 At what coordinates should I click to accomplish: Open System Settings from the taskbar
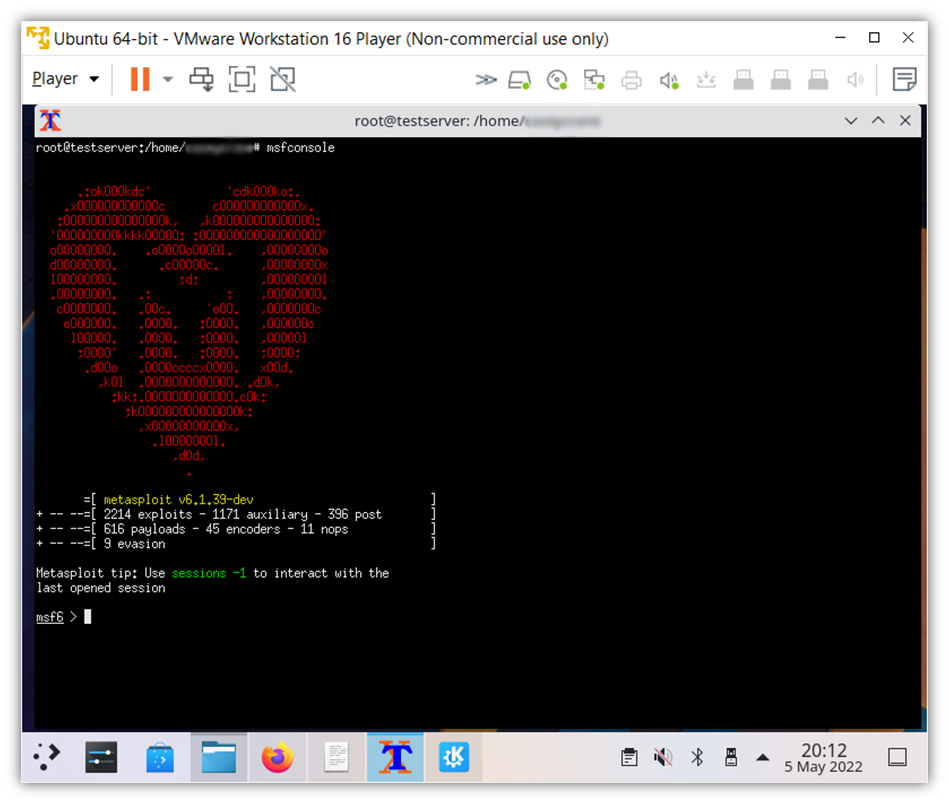(x=101, y=757)
